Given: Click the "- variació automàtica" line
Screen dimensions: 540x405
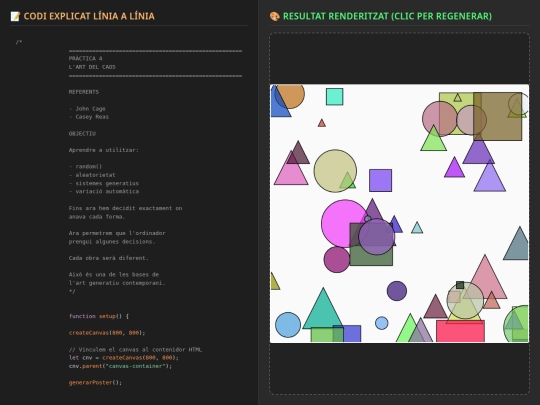Looking at the screenshot, I should click(104, 191).
